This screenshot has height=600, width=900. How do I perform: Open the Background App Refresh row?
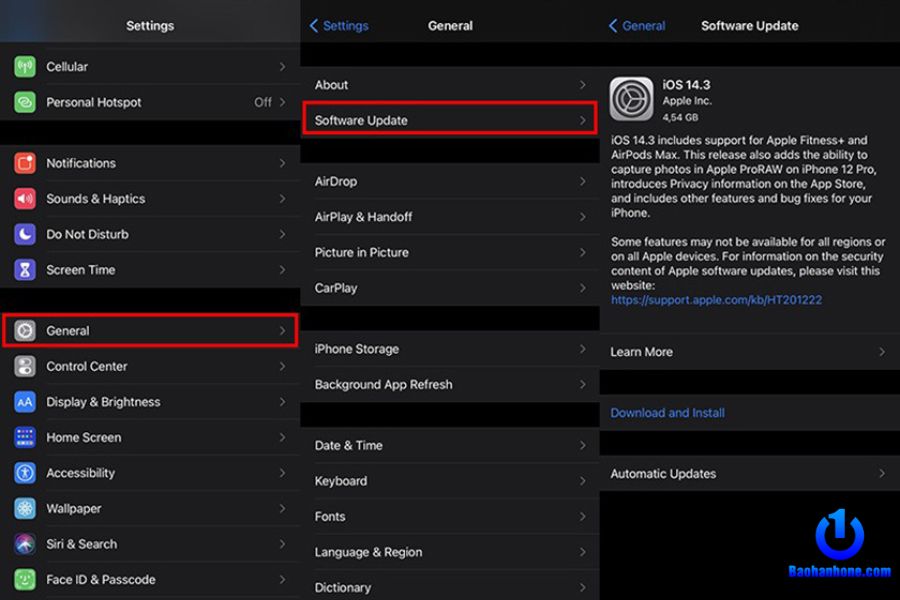tap(449, 385)
